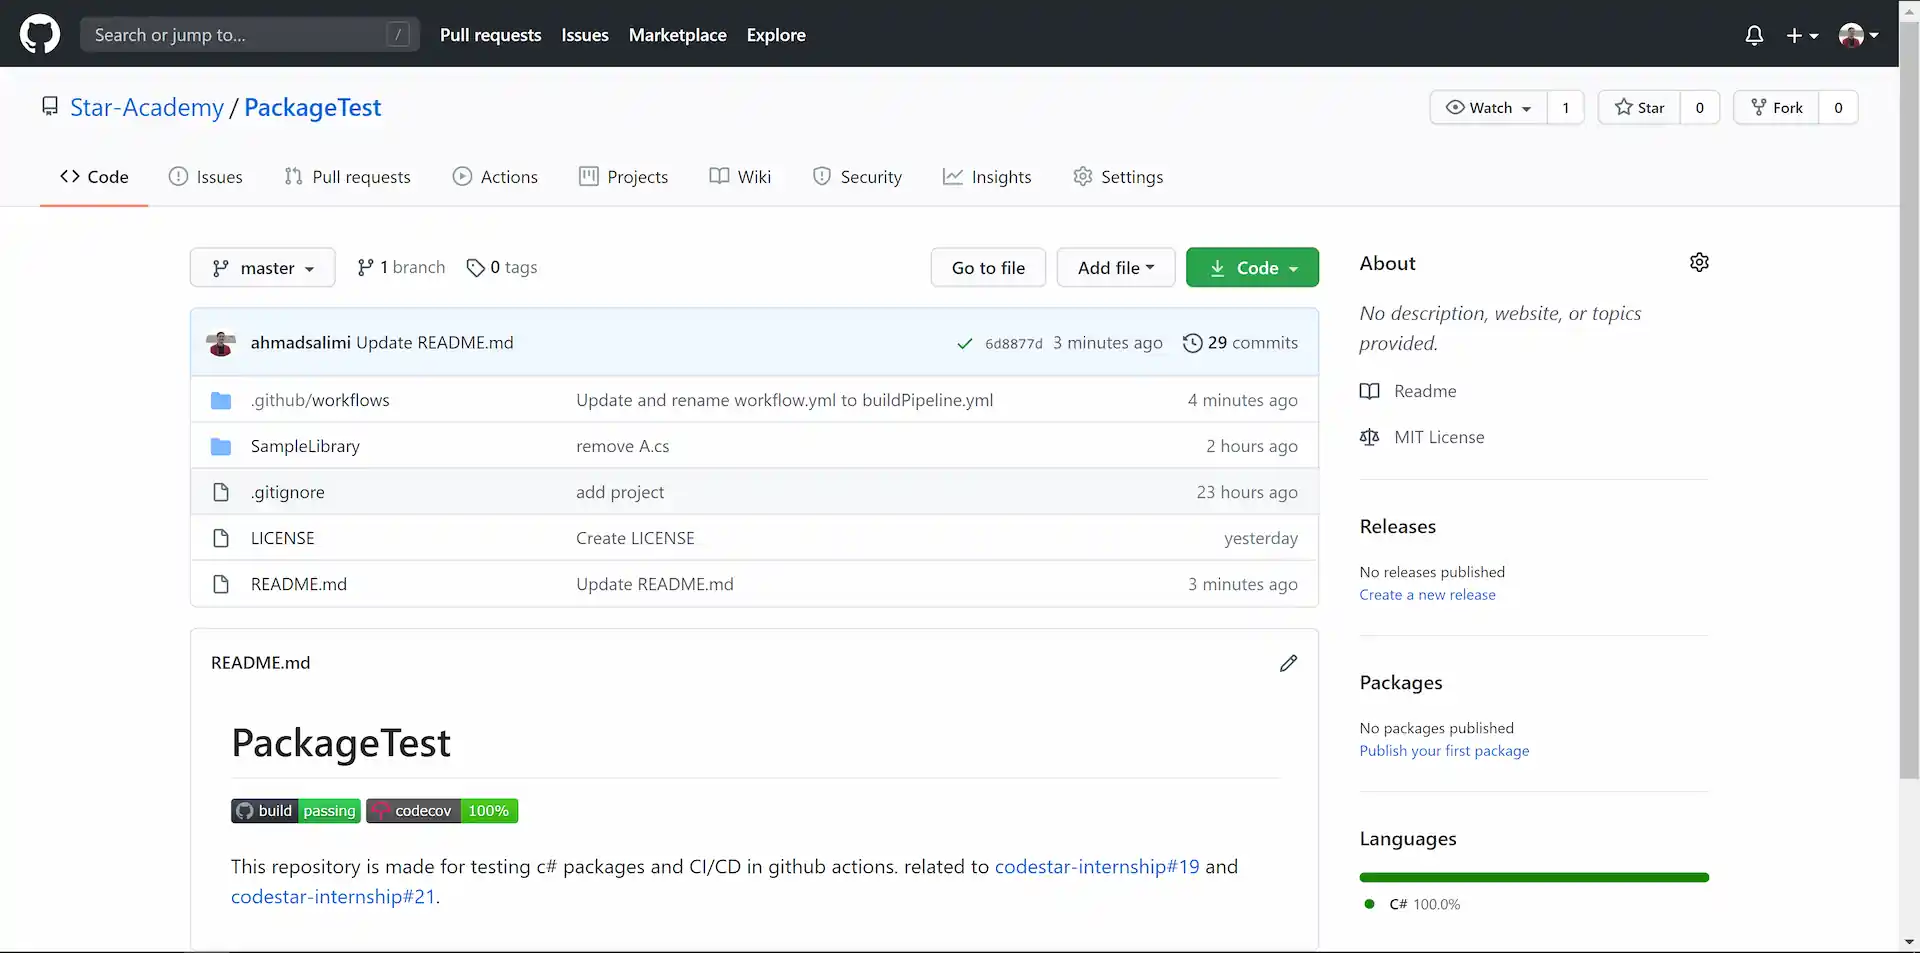View the stargazers count 0
Screen dimensions: 1920x953
coord(1699,107)
